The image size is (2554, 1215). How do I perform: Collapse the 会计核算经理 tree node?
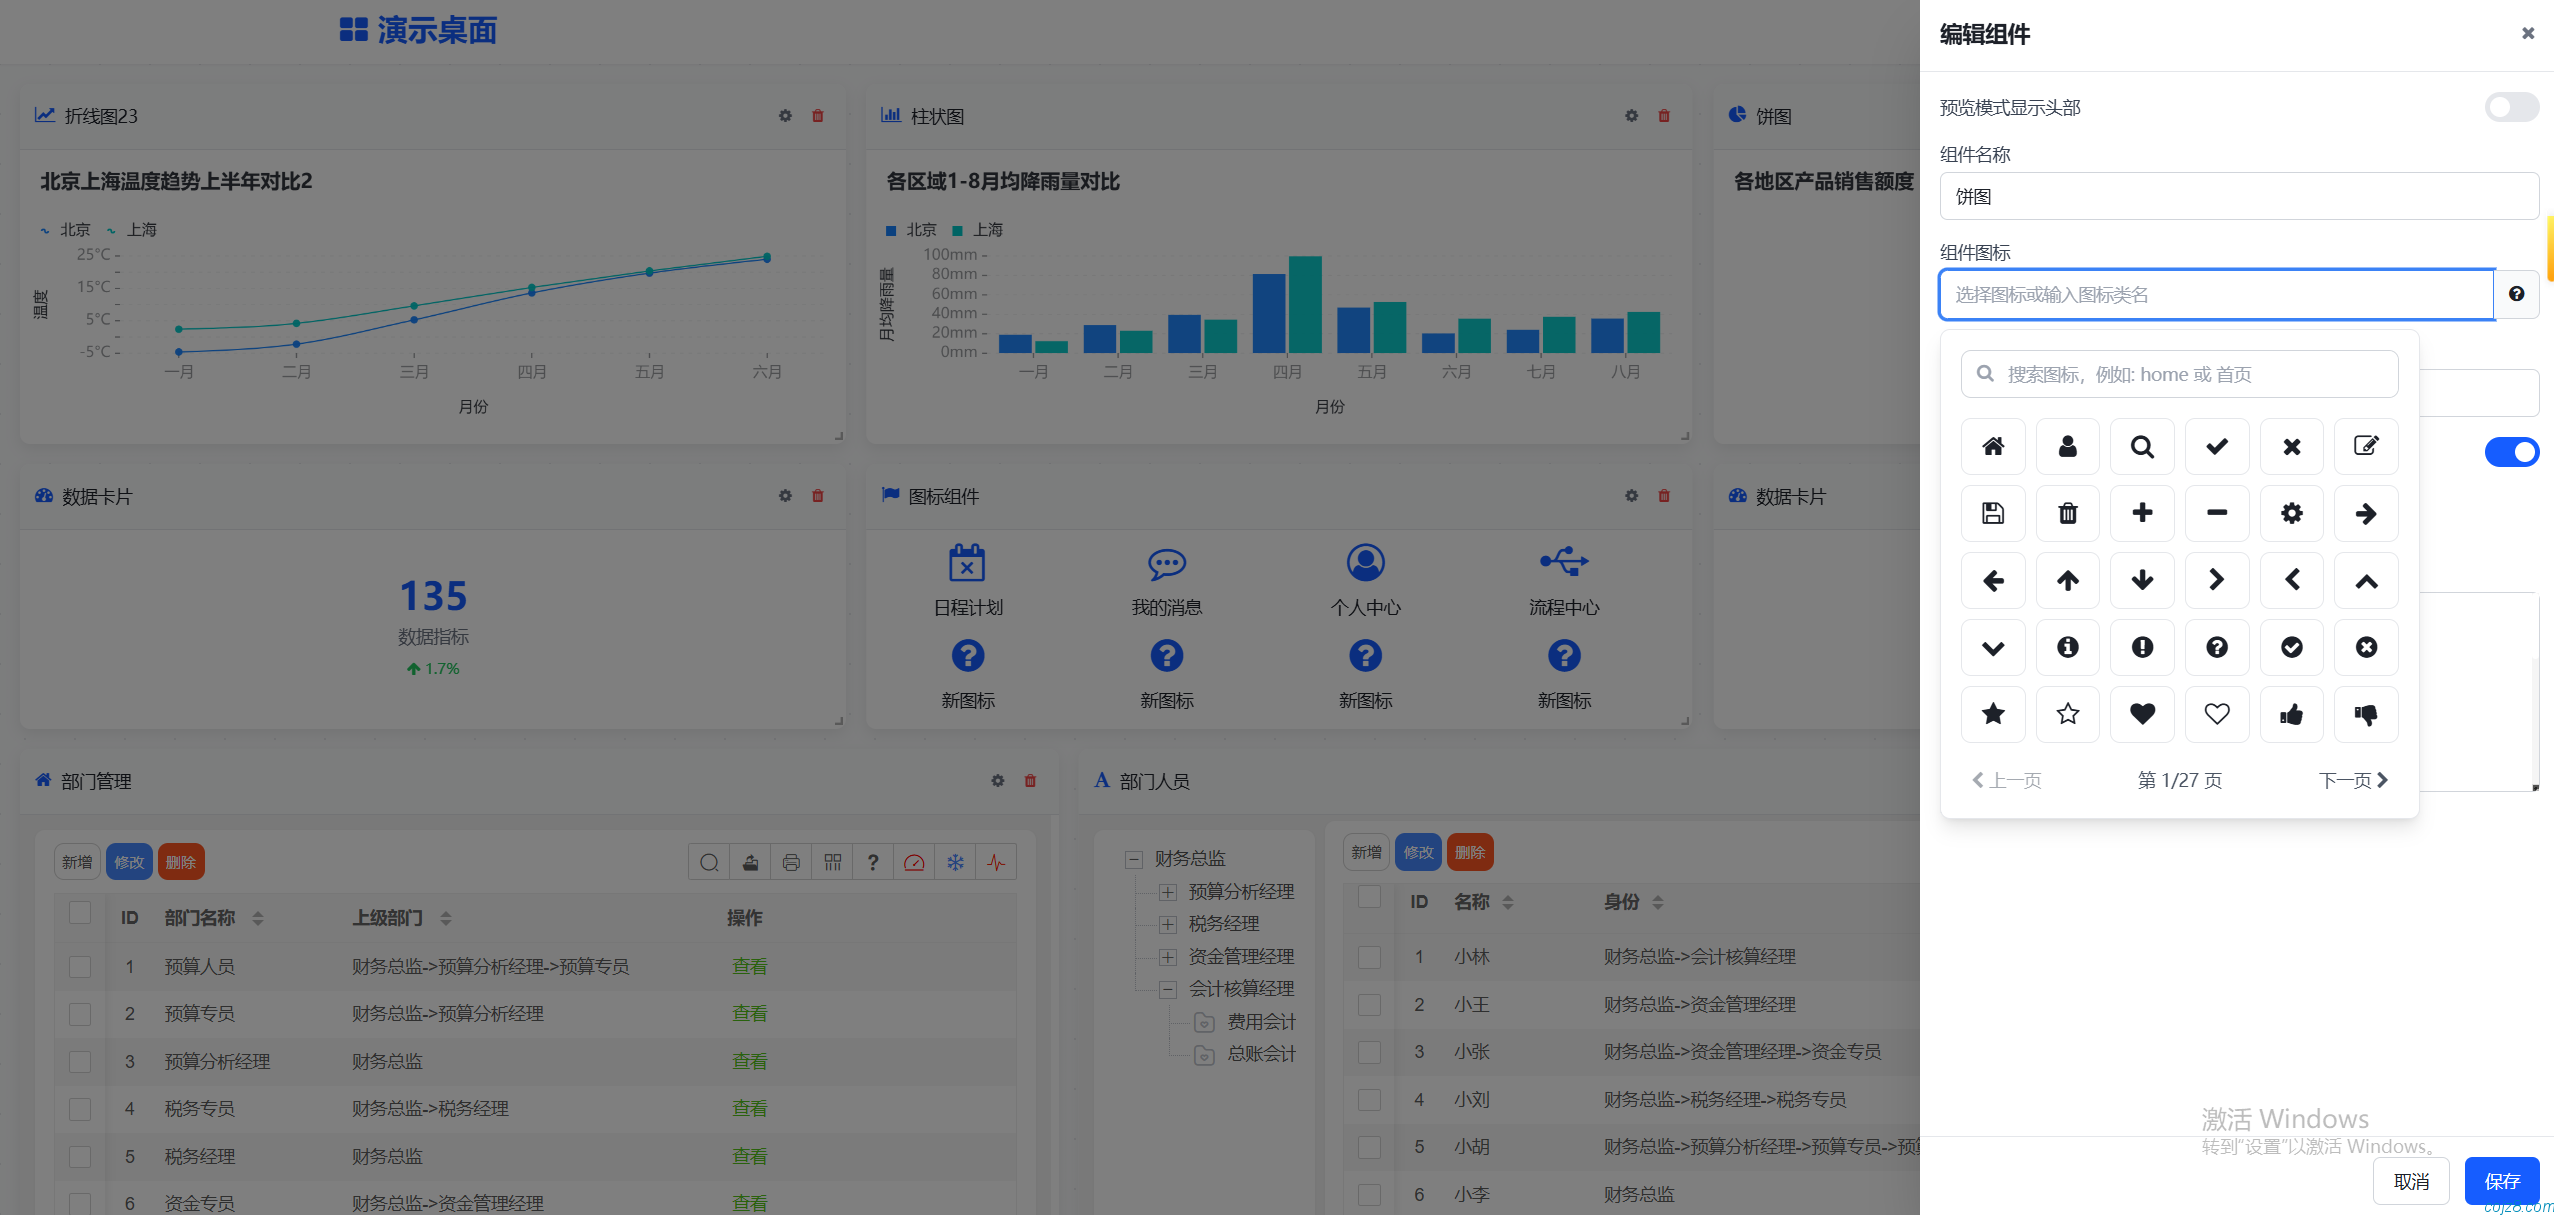(x=1167, y=989)
